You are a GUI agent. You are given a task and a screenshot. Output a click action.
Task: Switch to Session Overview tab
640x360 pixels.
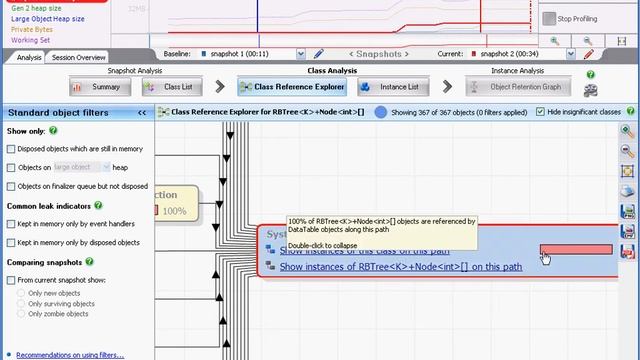(78, 58)
